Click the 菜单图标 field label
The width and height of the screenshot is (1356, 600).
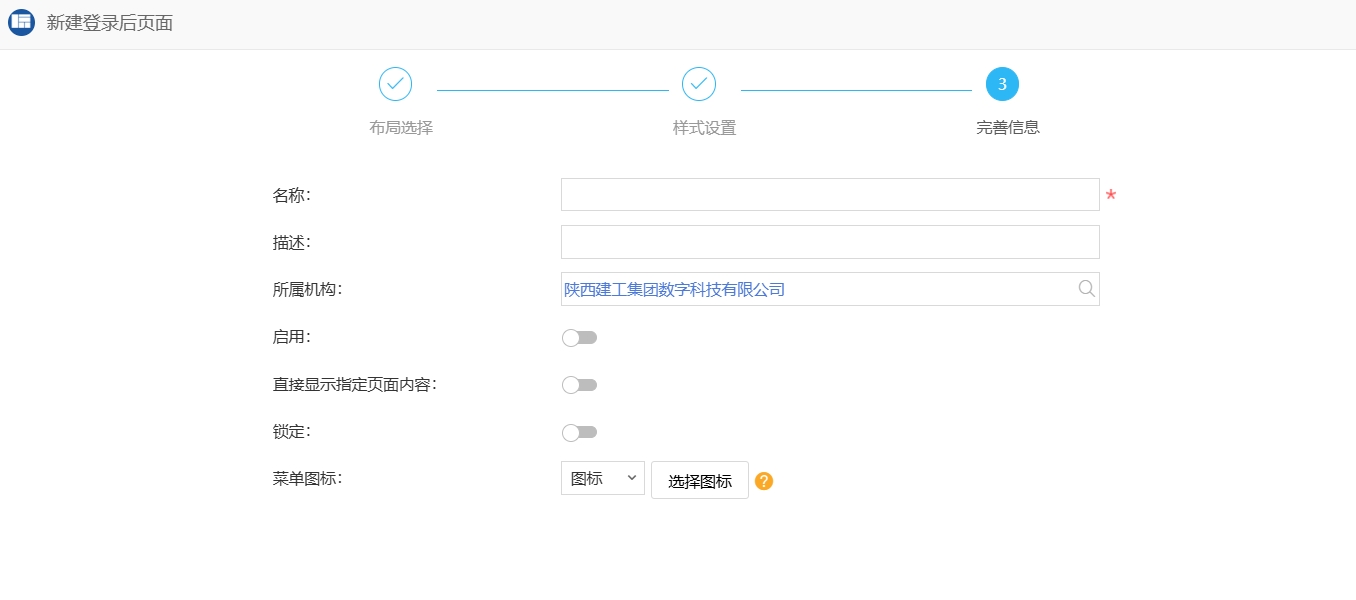(x=307, y=479)
